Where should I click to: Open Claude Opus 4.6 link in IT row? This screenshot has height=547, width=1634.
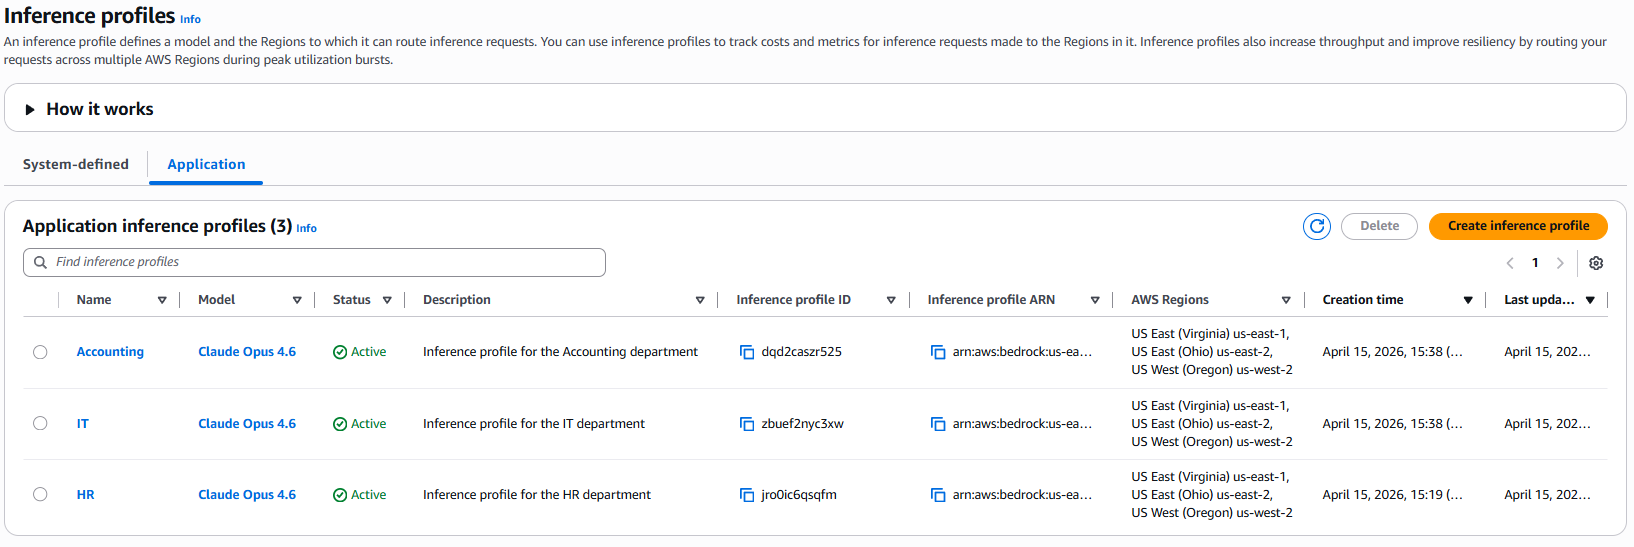tap(247, 424)
